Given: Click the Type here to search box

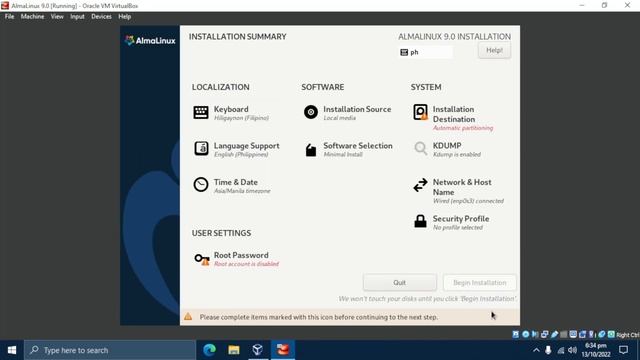Looking at the screenshot, I should point(110,350).
